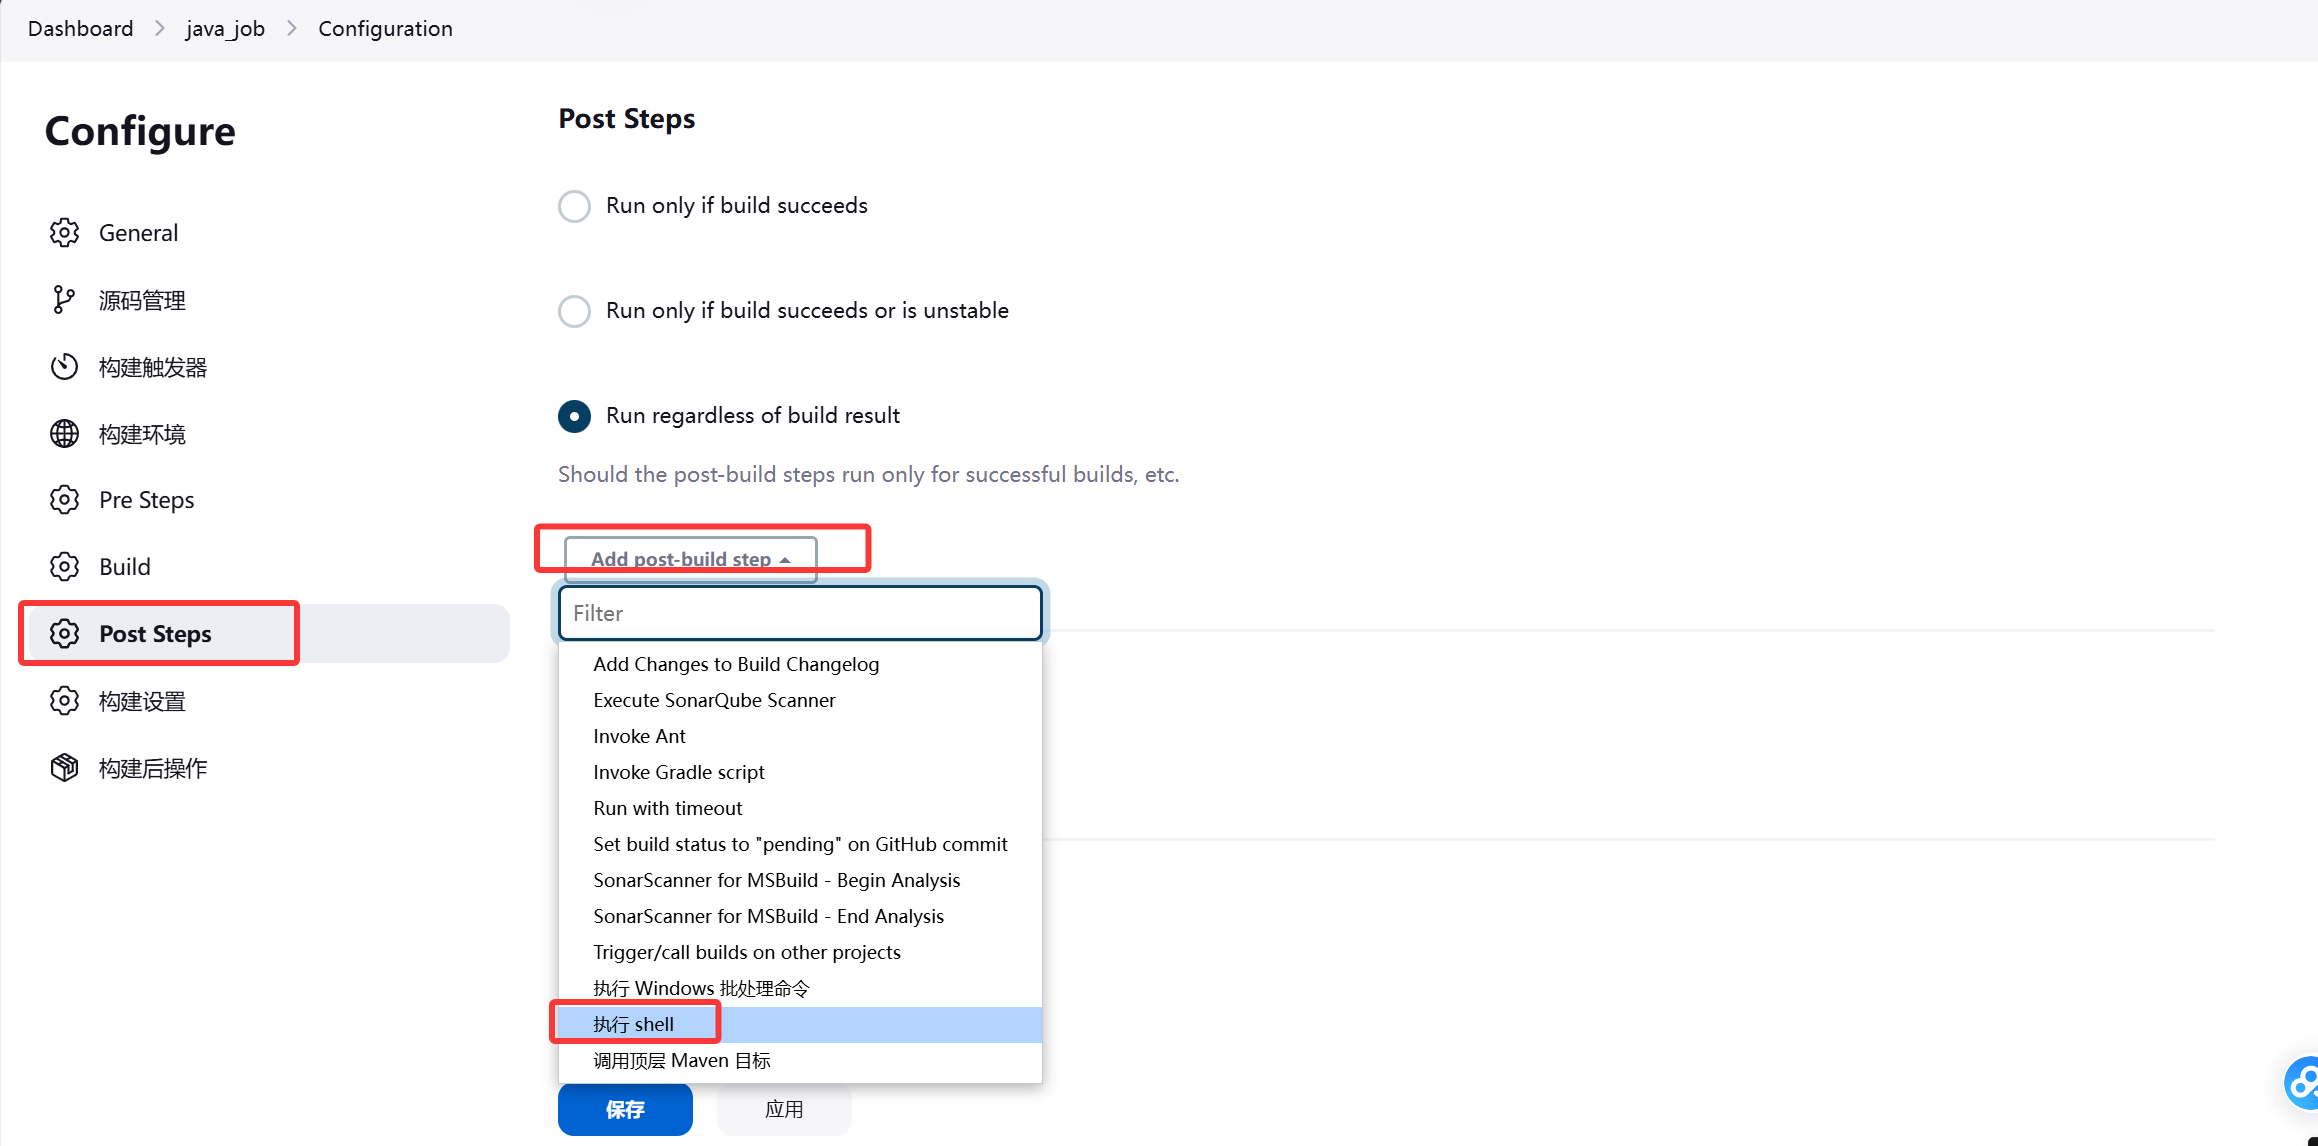Go to 源码管理 section in sidebar
2318x1146 pixels.
tap(268, 300)
